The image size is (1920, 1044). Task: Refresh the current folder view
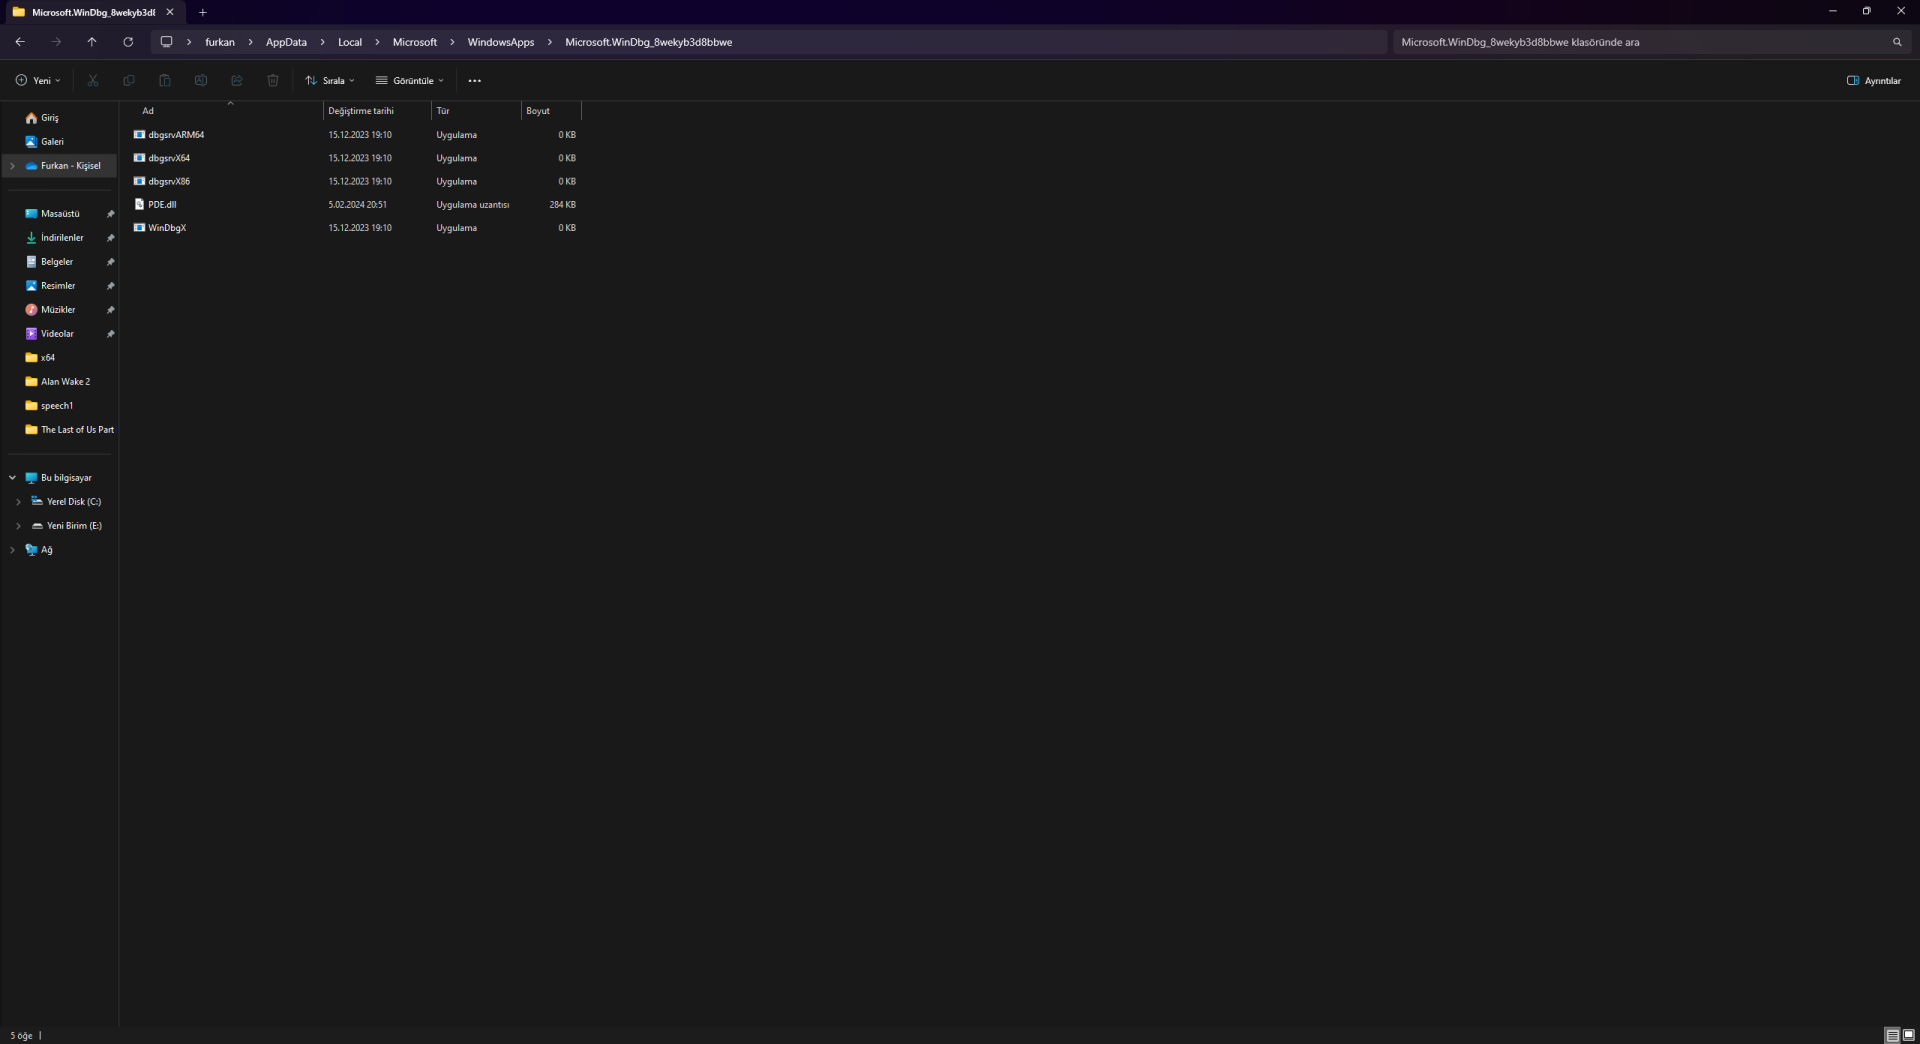(128, 42)
